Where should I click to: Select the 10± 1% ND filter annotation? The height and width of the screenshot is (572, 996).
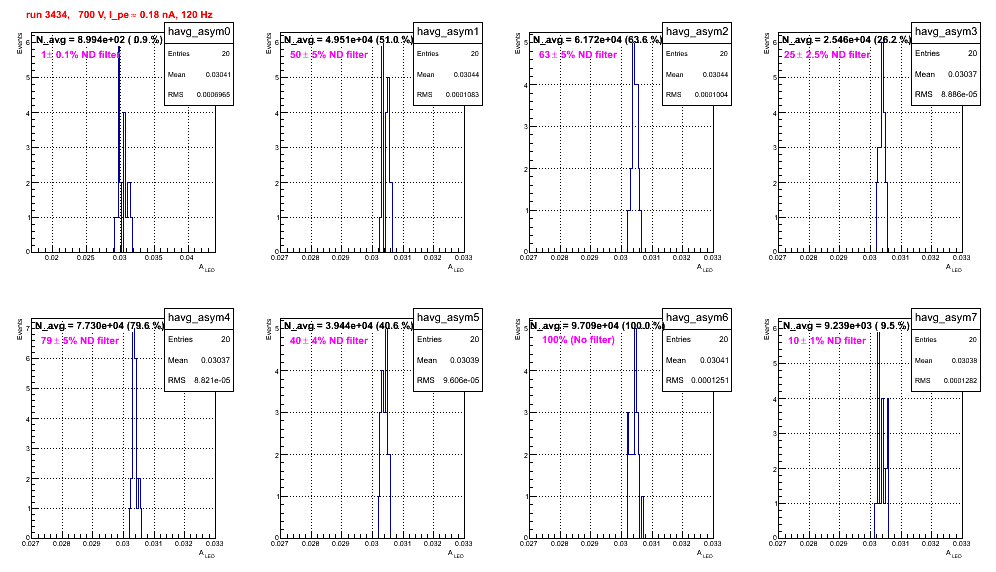tap(827, 341)
